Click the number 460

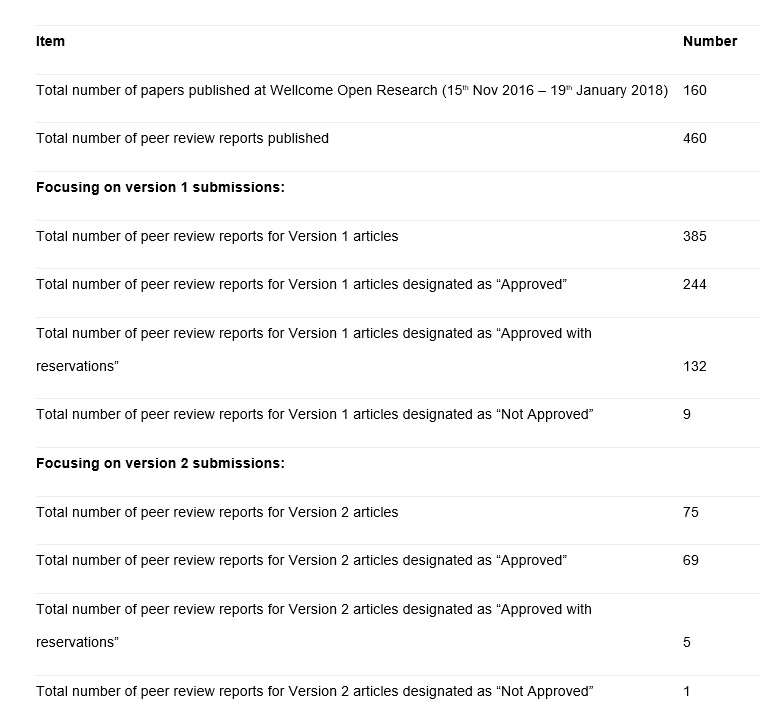pyautogui.click(x=694, y=138)
